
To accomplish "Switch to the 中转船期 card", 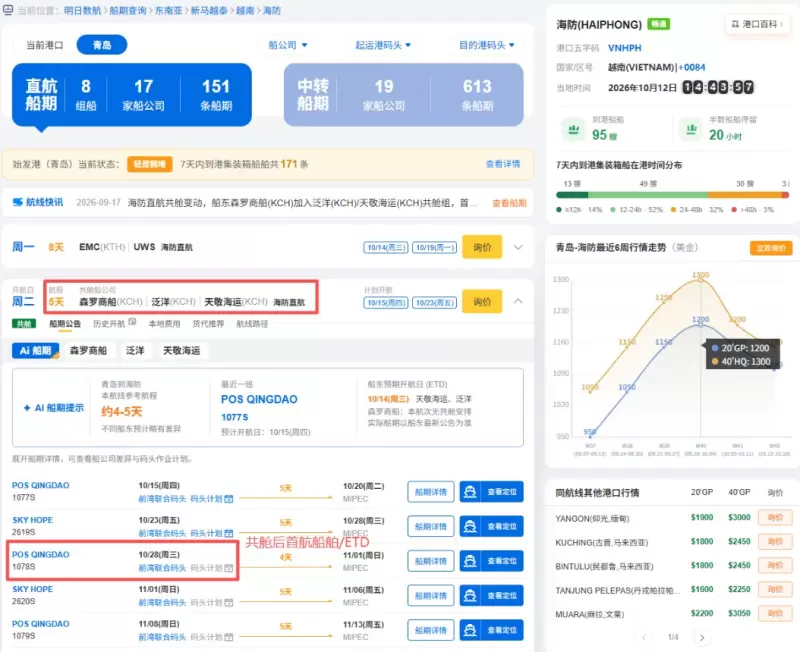I will 404,95.
